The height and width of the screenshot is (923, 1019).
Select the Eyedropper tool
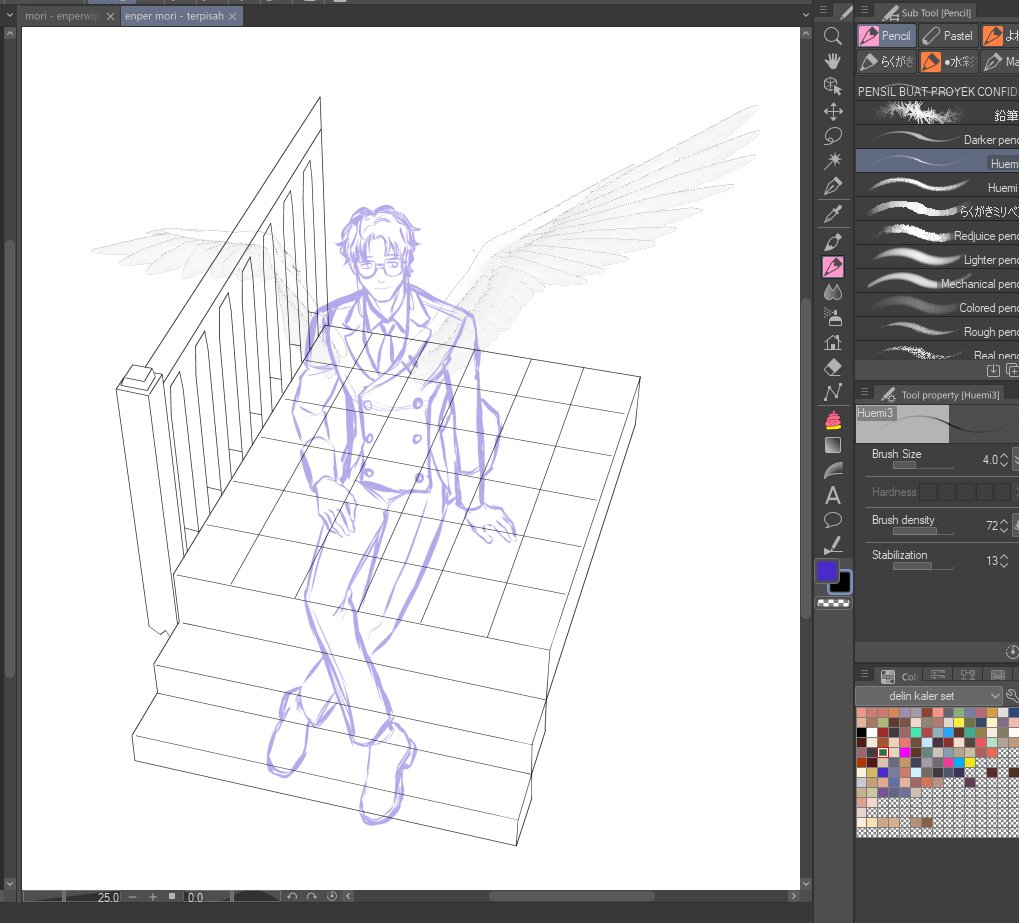pyautogui.click(x=832, y=214)
